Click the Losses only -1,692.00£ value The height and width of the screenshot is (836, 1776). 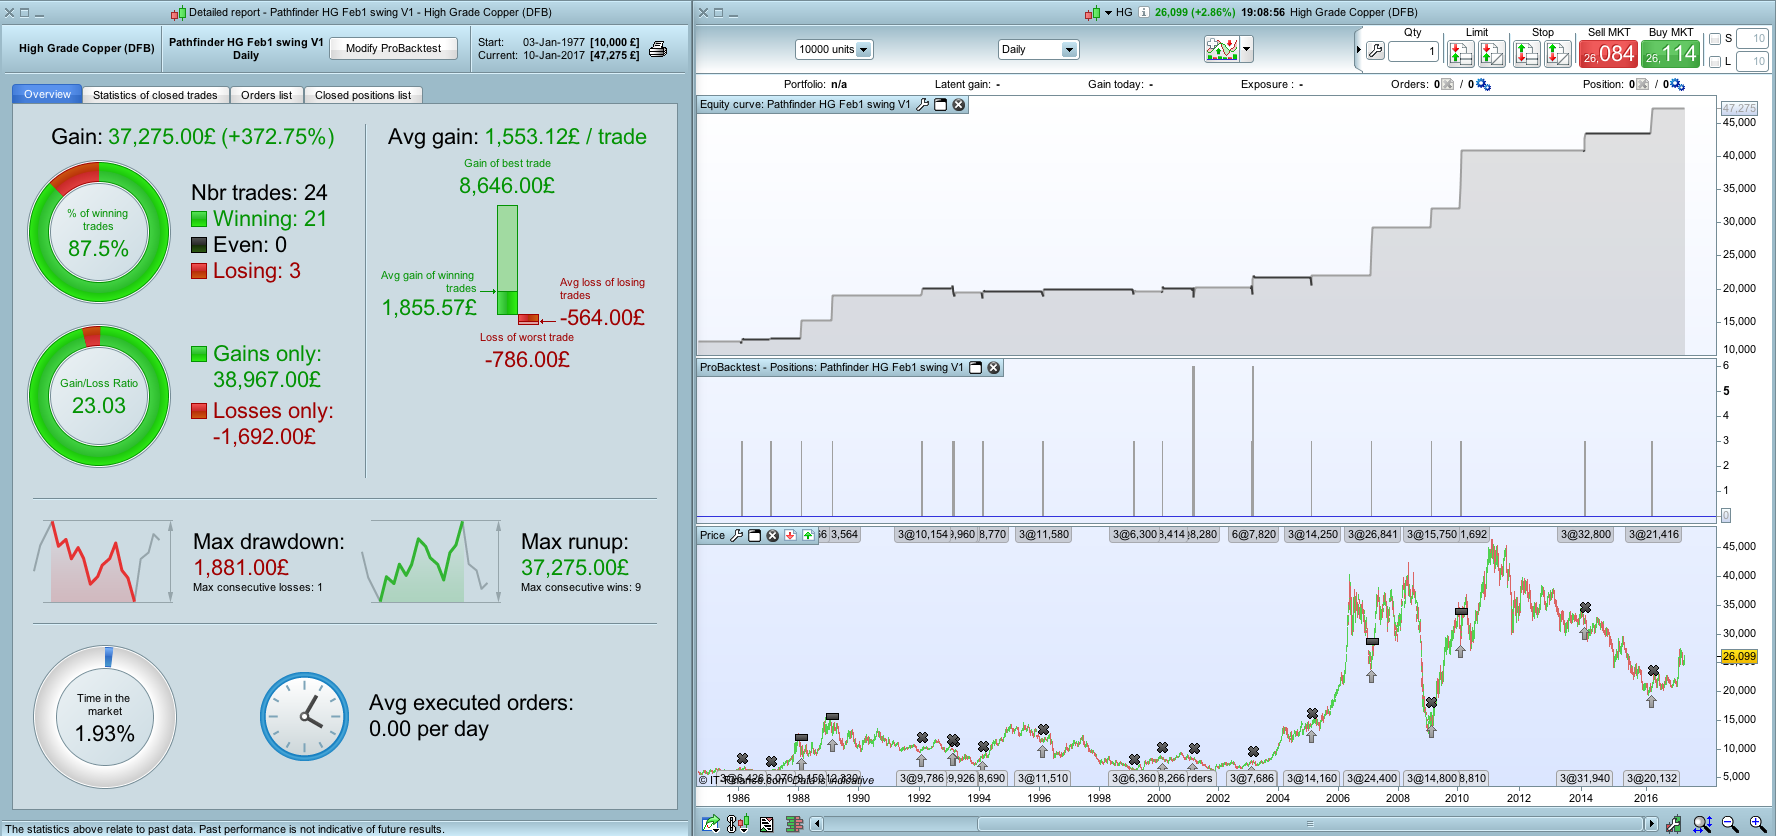point(264,437)
